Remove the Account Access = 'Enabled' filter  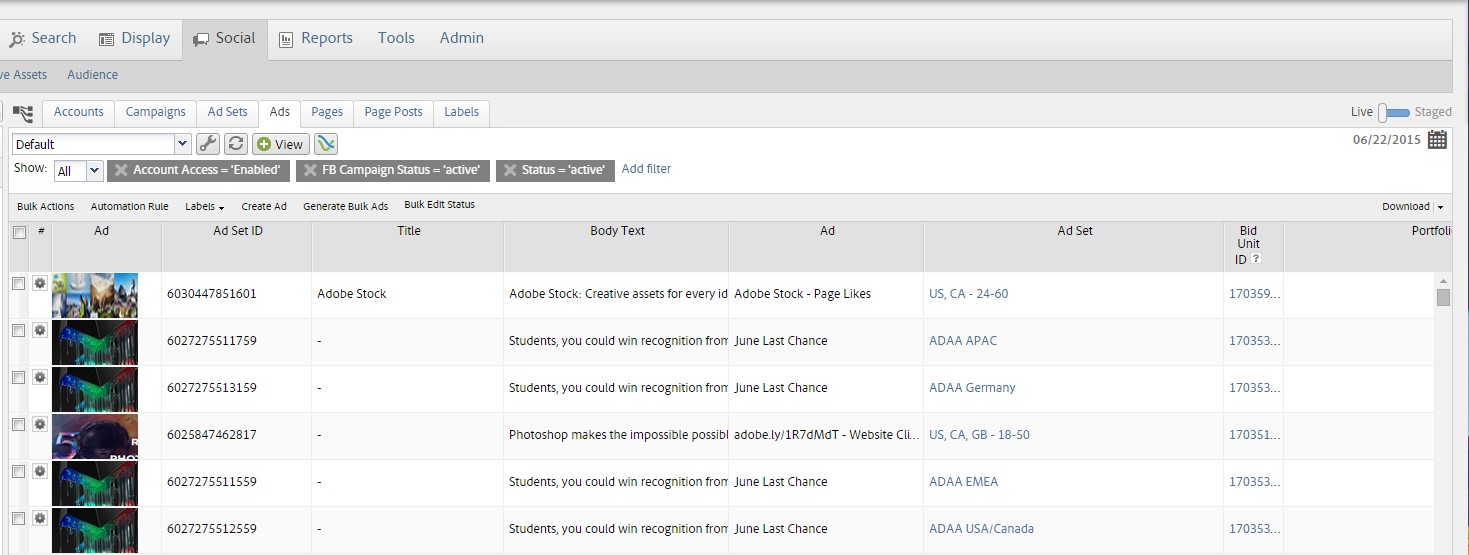coord(121,170)
